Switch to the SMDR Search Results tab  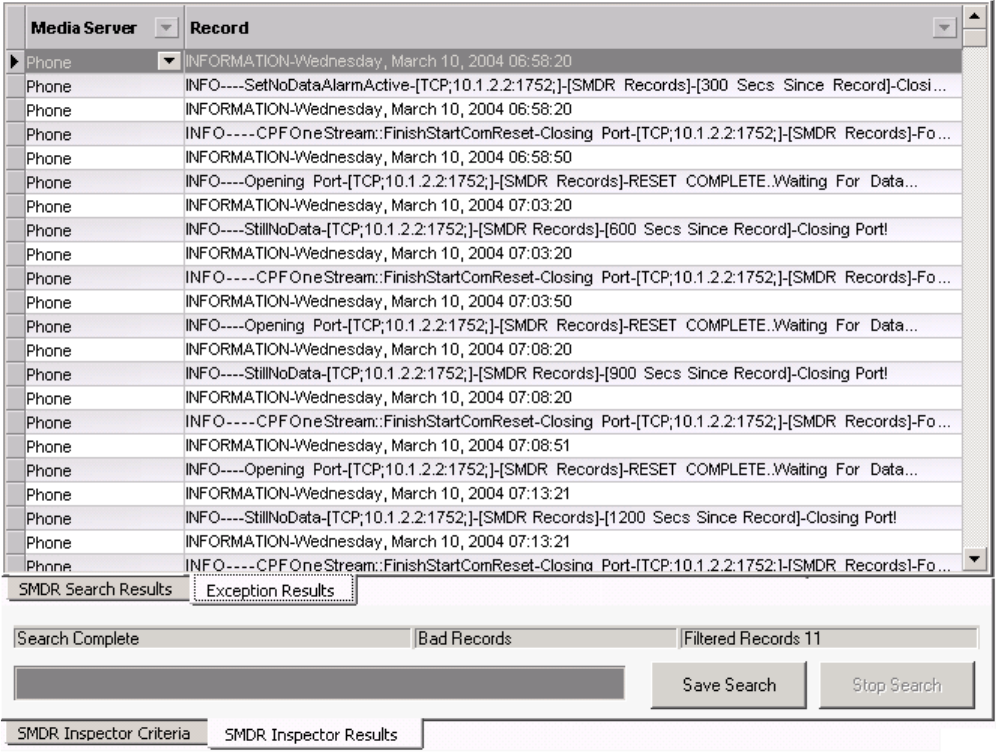point(95,589)
